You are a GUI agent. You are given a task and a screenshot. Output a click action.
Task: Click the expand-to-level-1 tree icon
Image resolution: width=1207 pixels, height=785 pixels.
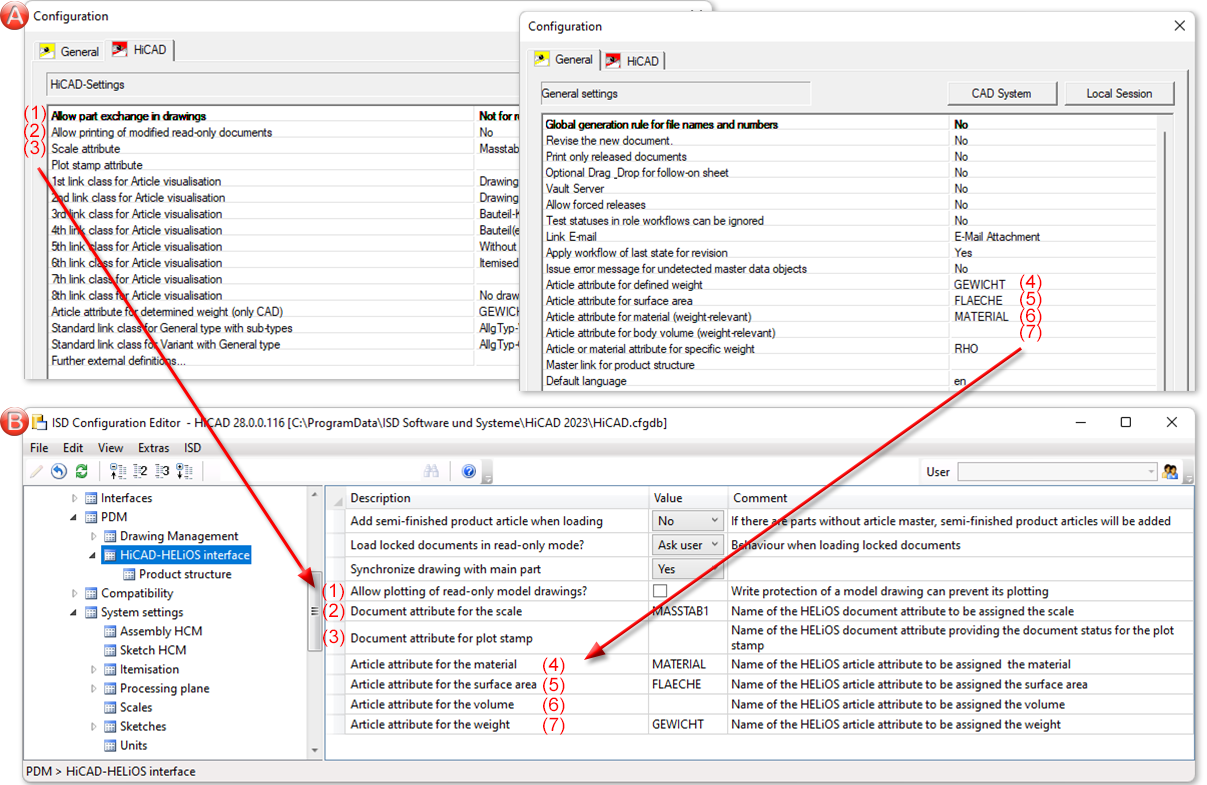tap(117, 471)
